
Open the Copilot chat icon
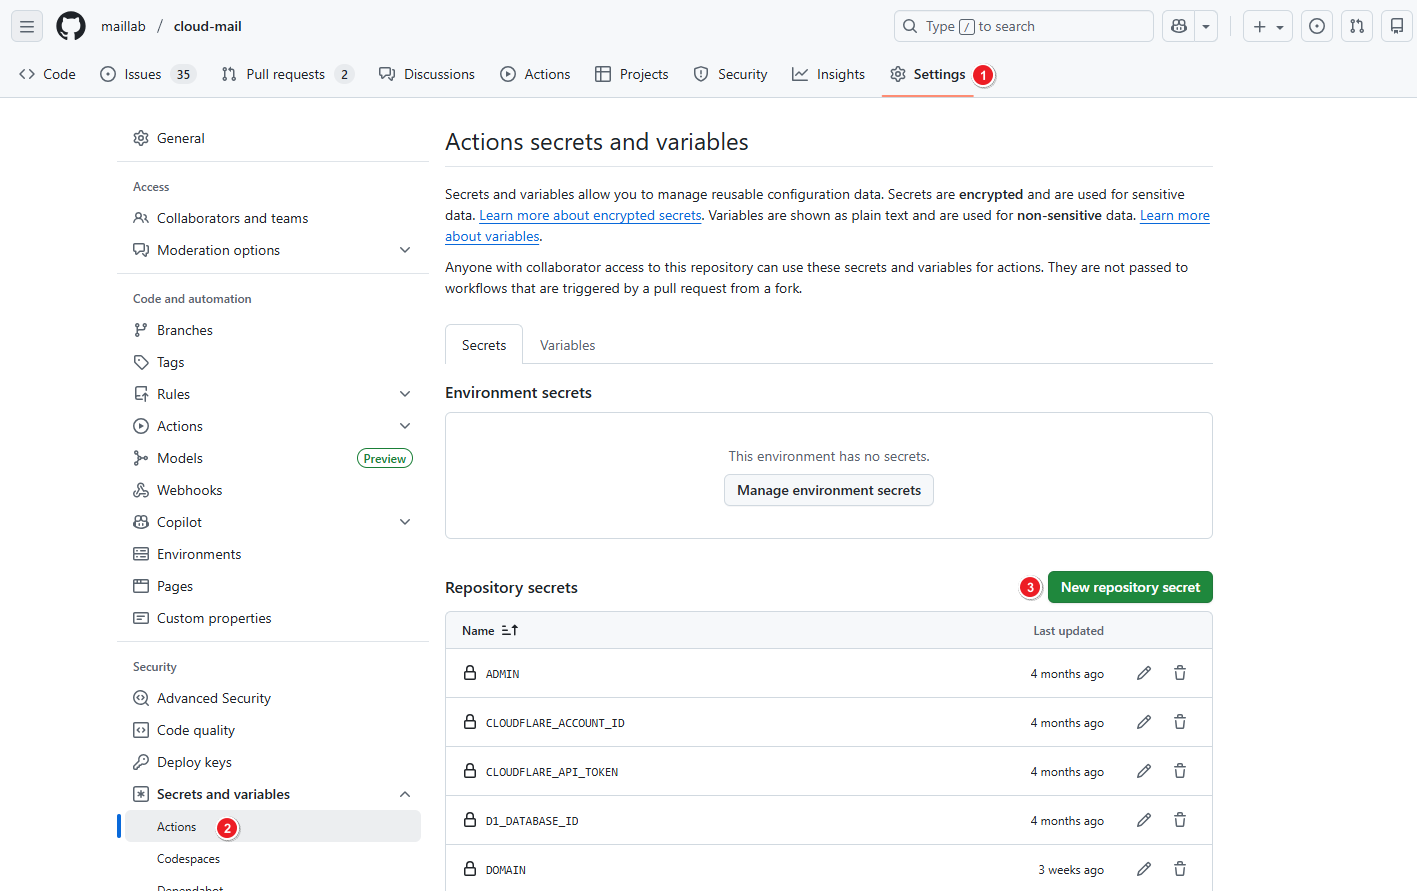tap(1180, 27)
